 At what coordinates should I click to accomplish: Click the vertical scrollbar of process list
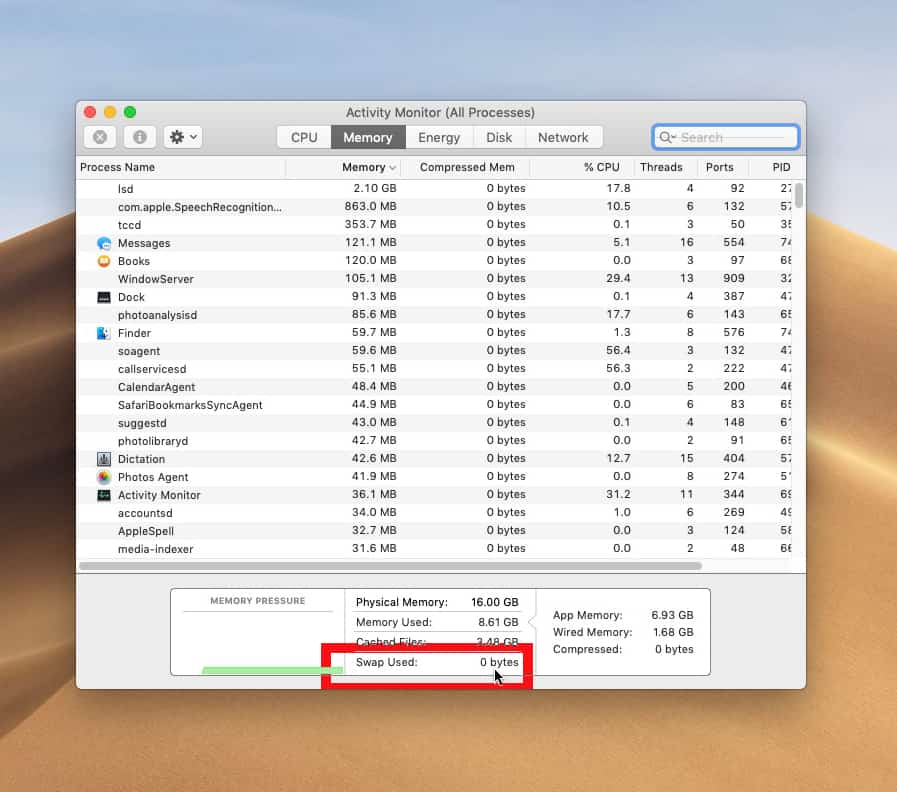799,196
